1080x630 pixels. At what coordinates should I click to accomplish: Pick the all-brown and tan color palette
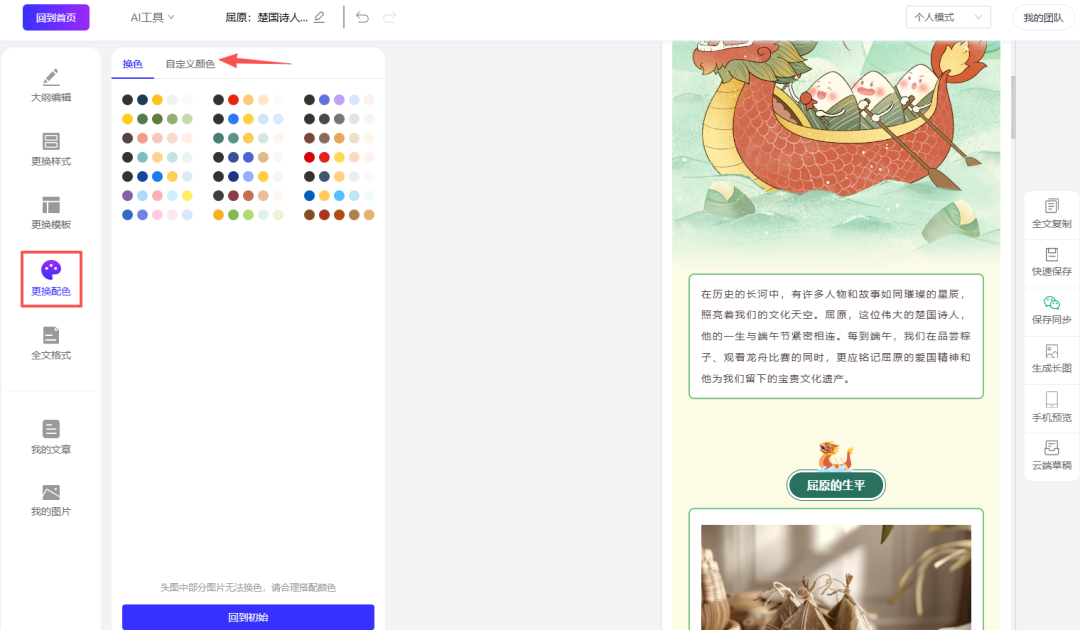339,215
